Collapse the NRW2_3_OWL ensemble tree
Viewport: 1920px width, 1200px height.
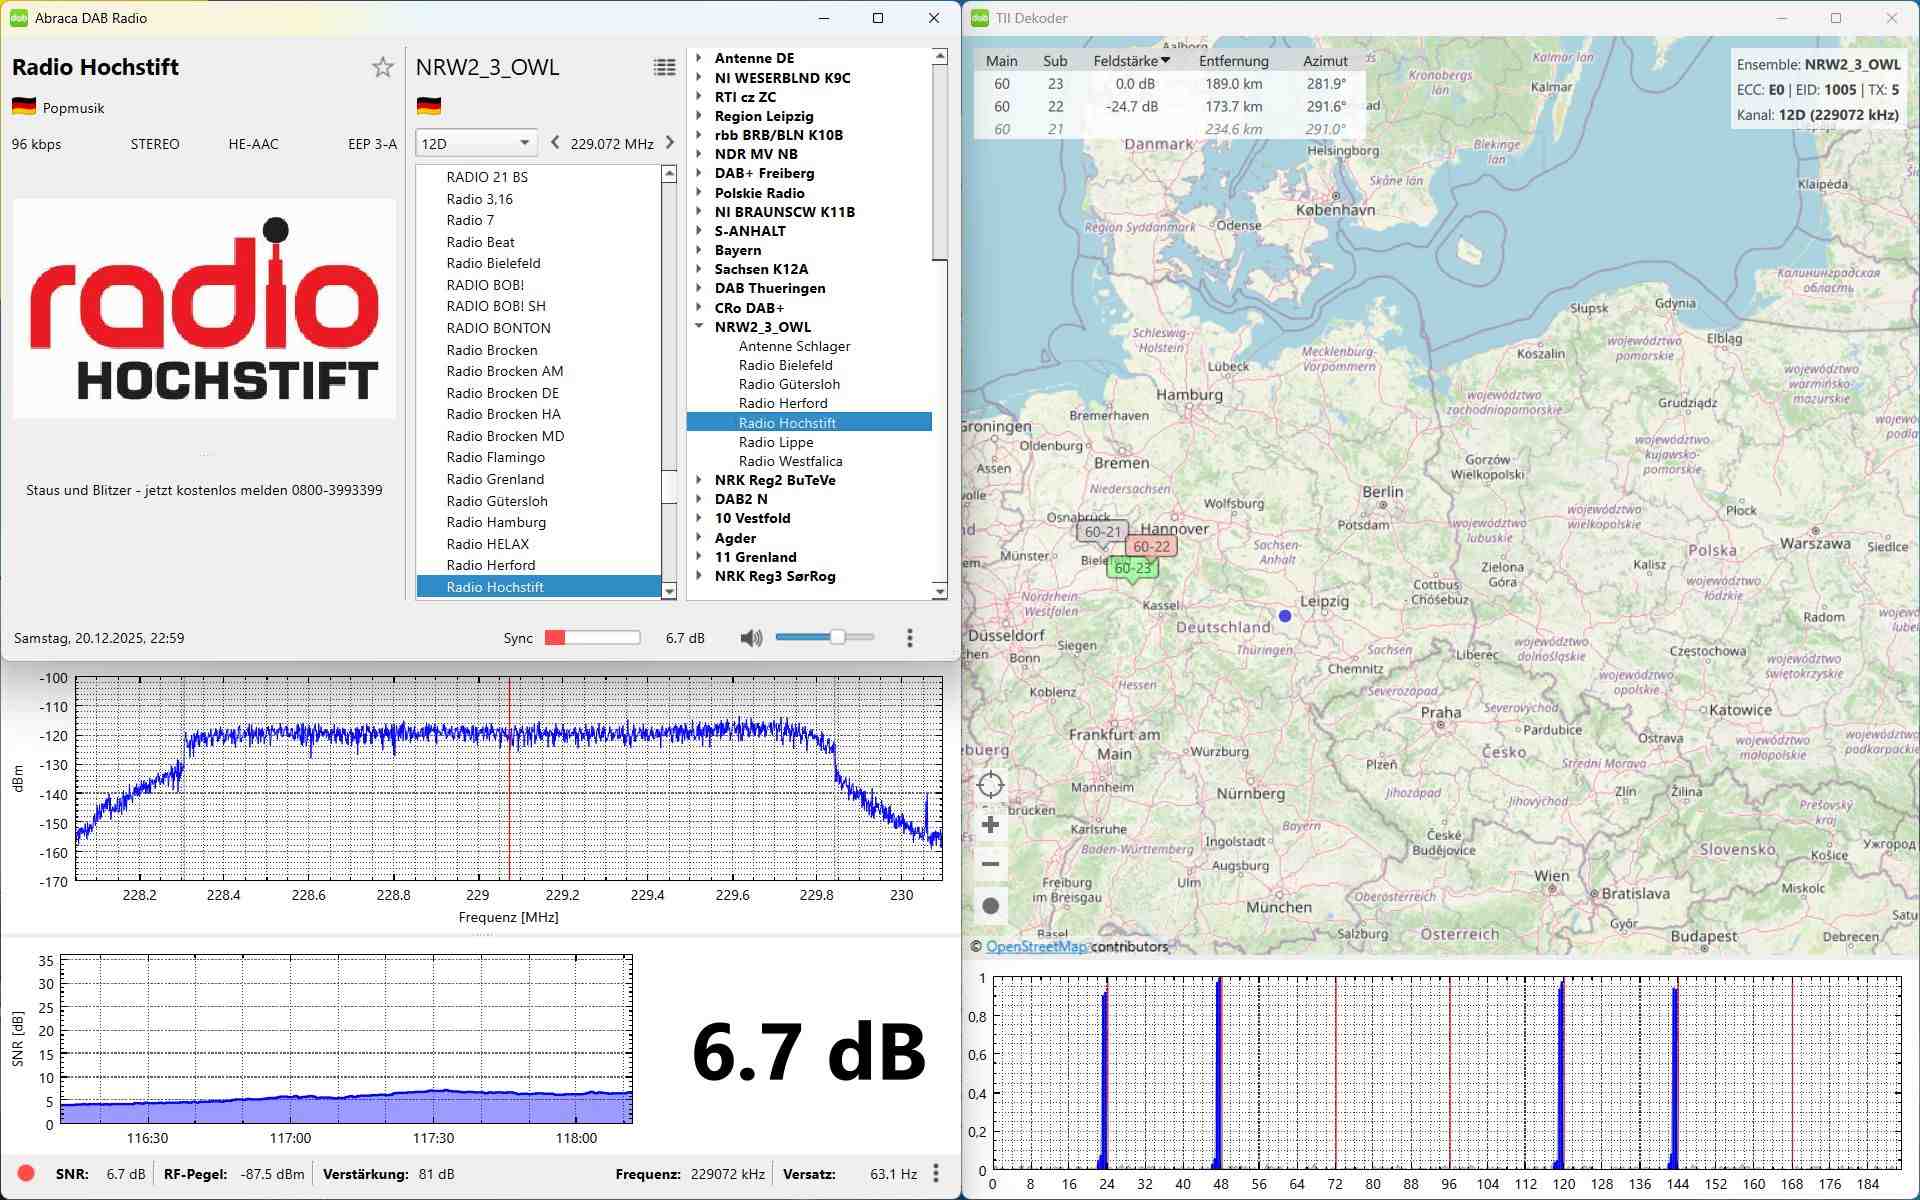pyautogui.click(x=699, y=327)
